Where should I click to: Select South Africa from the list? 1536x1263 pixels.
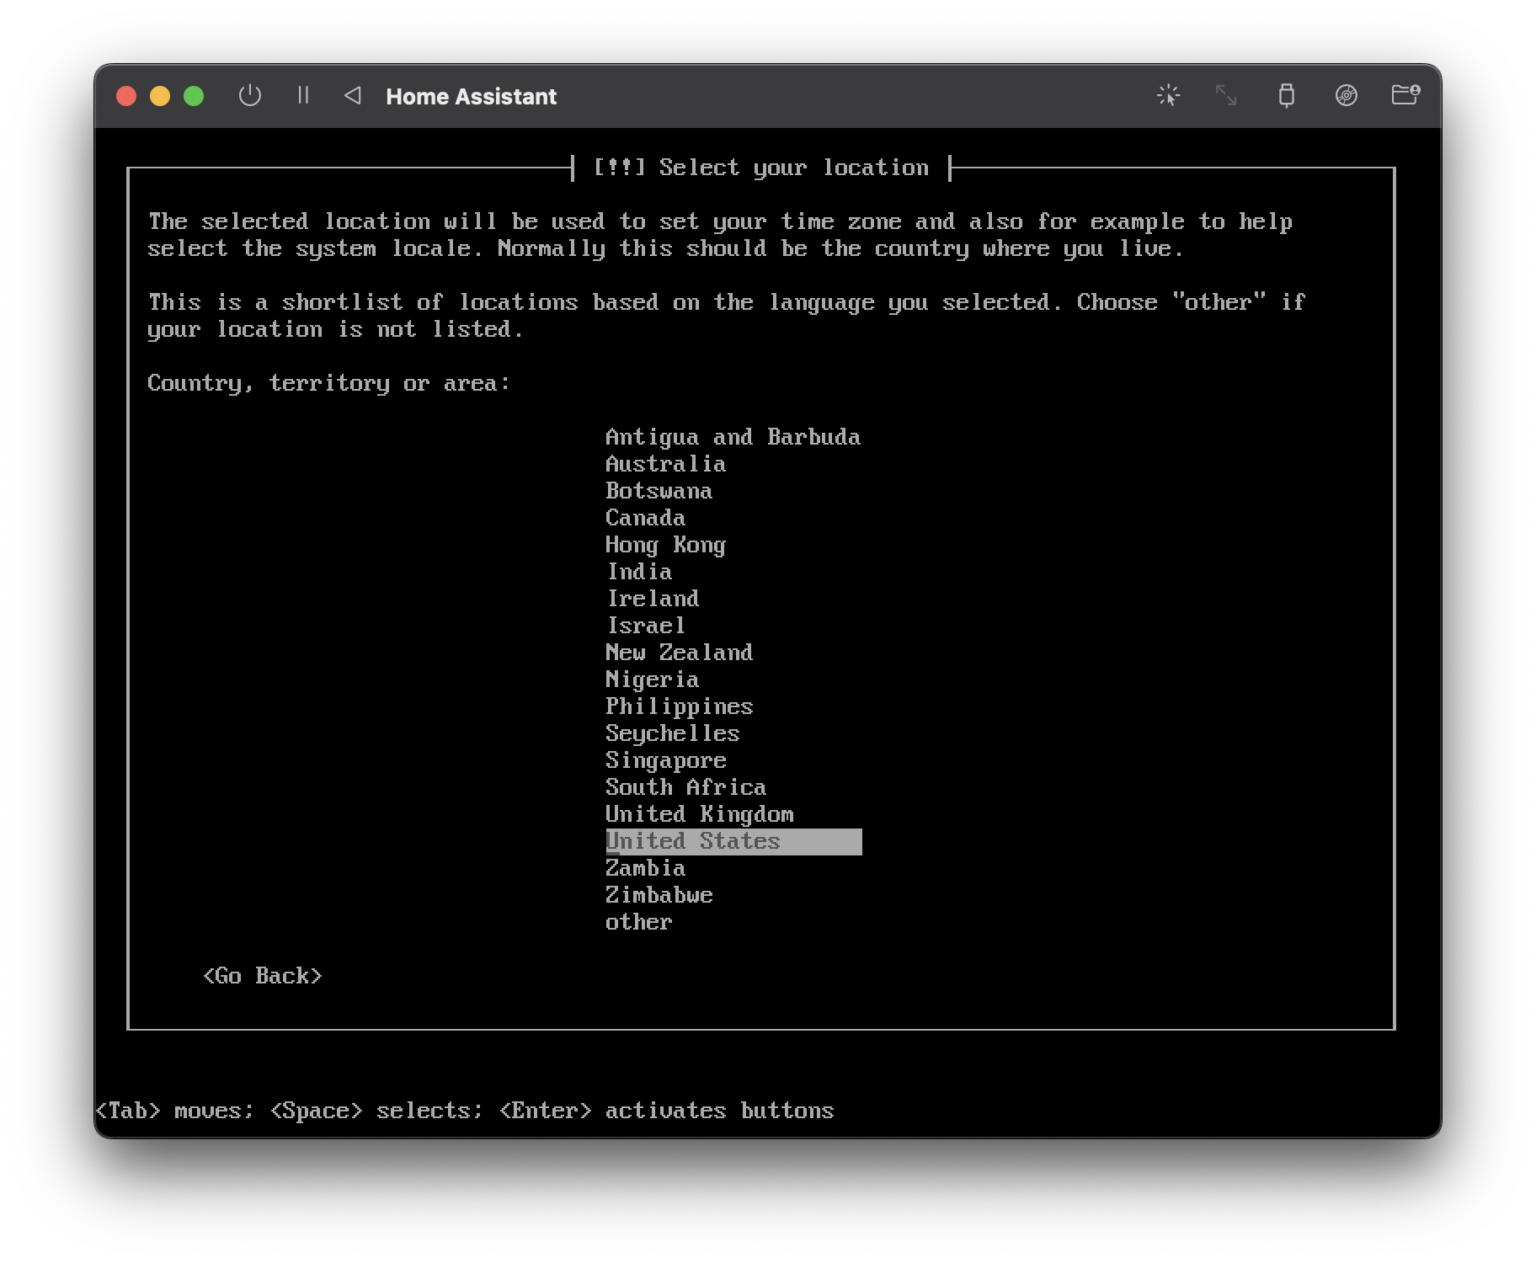pyautogui.click(x=685, y=787)
